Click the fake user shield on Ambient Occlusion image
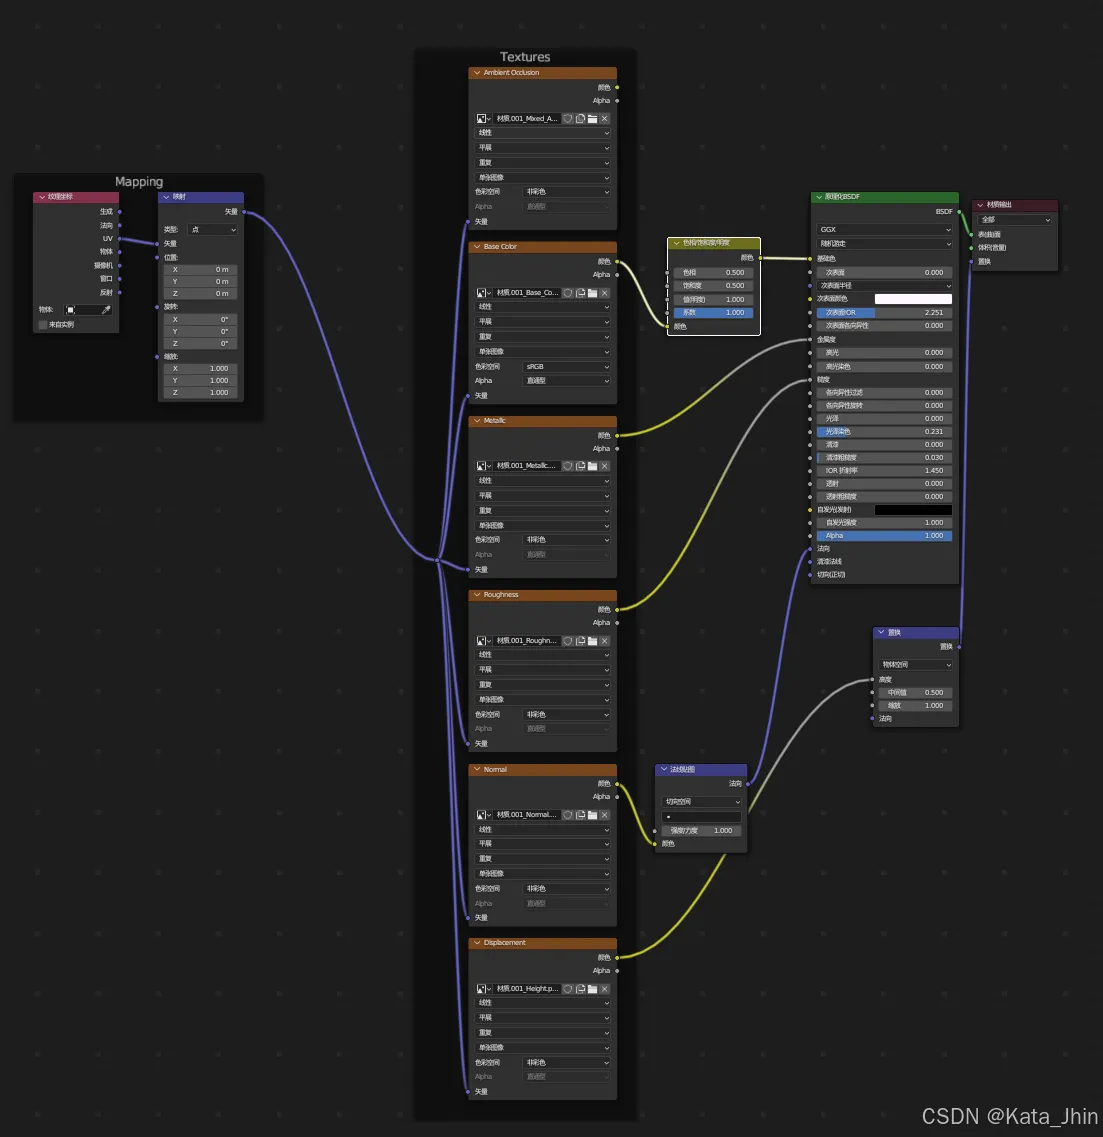 568,119
